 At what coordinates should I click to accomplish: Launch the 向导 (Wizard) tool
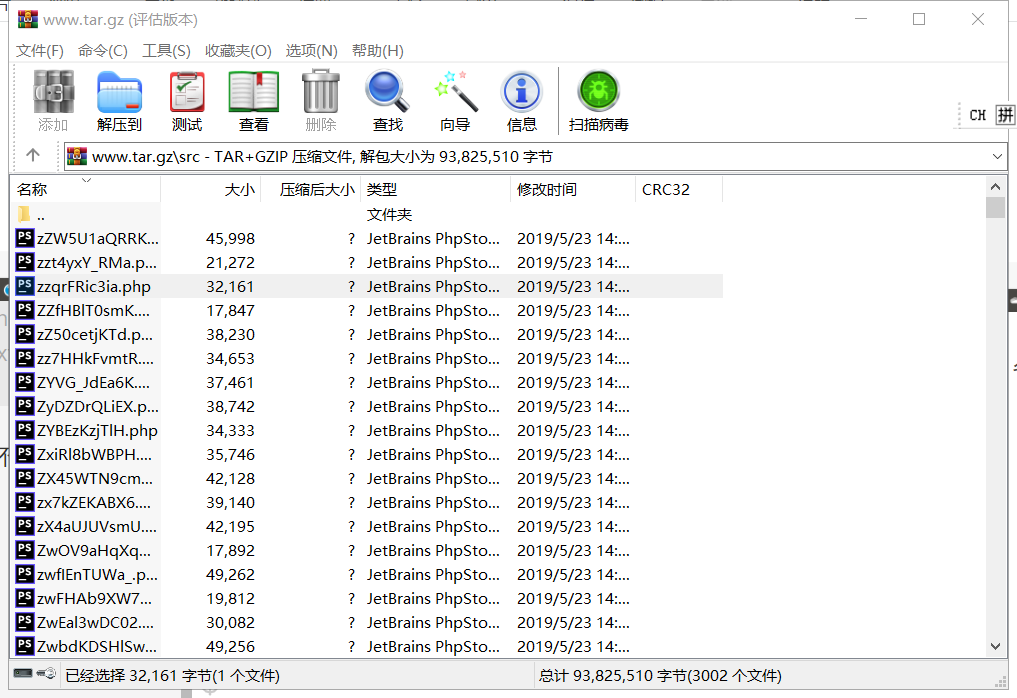454,100
